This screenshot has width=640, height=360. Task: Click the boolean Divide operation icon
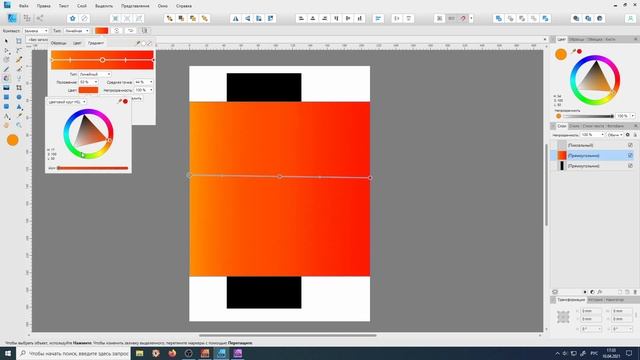[545, 18]
